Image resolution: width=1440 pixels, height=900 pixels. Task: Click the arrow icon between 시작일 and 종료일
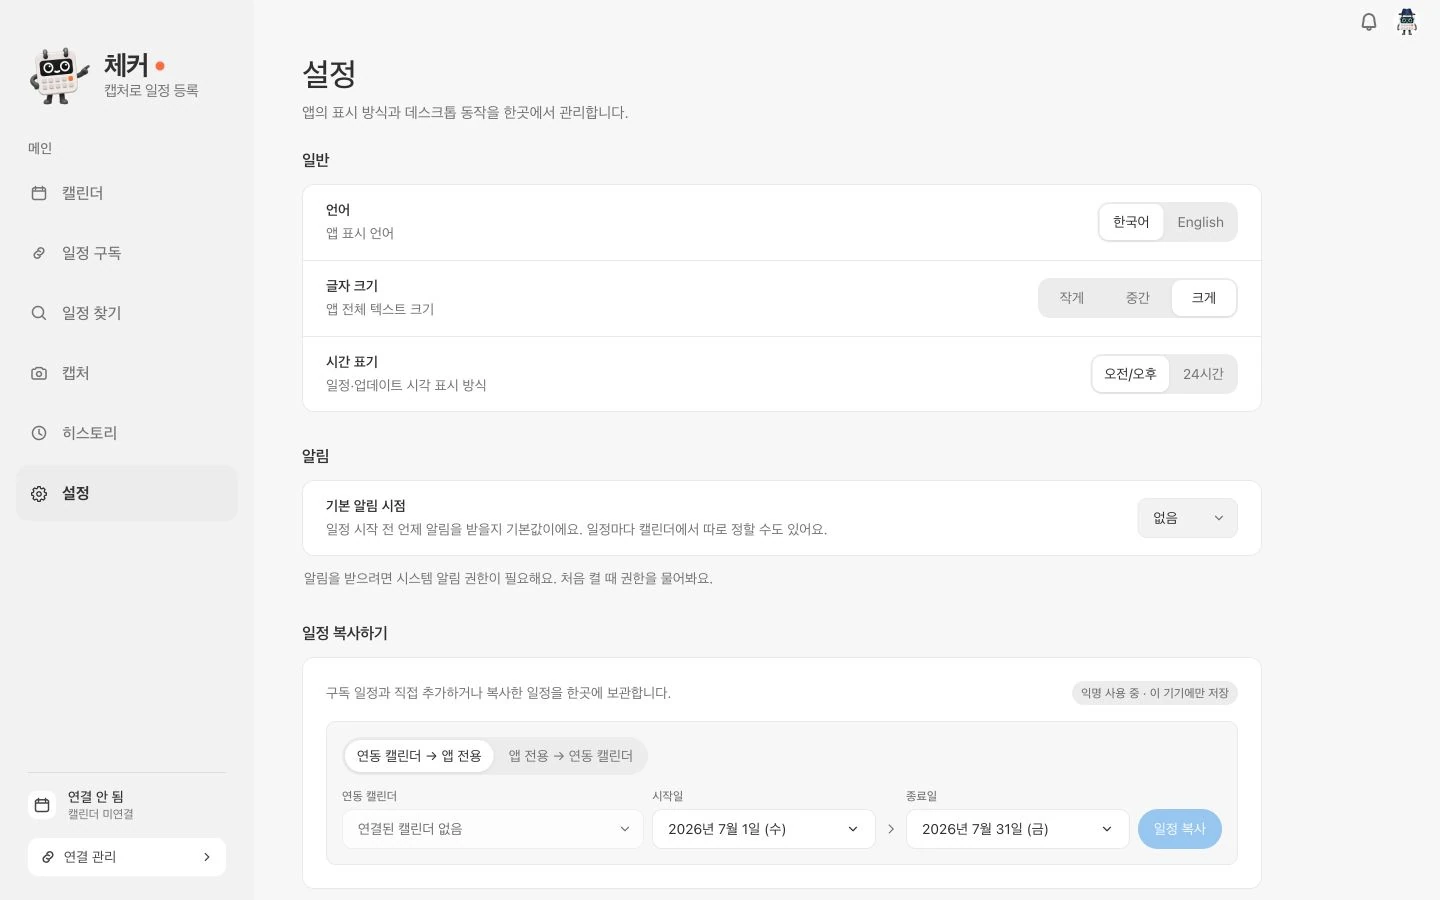click(891, 829)
